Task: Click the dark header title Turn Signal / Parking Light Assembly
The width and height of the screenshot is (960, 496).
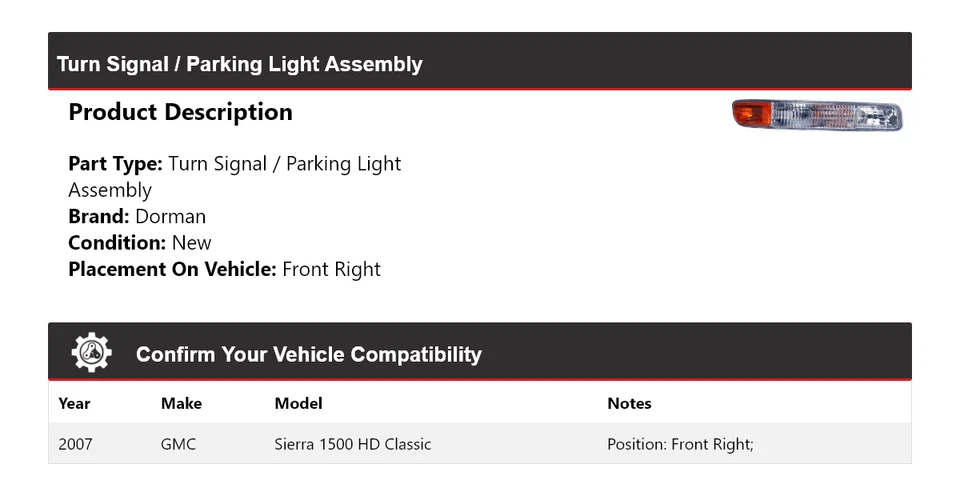Action: click(240, 64)
